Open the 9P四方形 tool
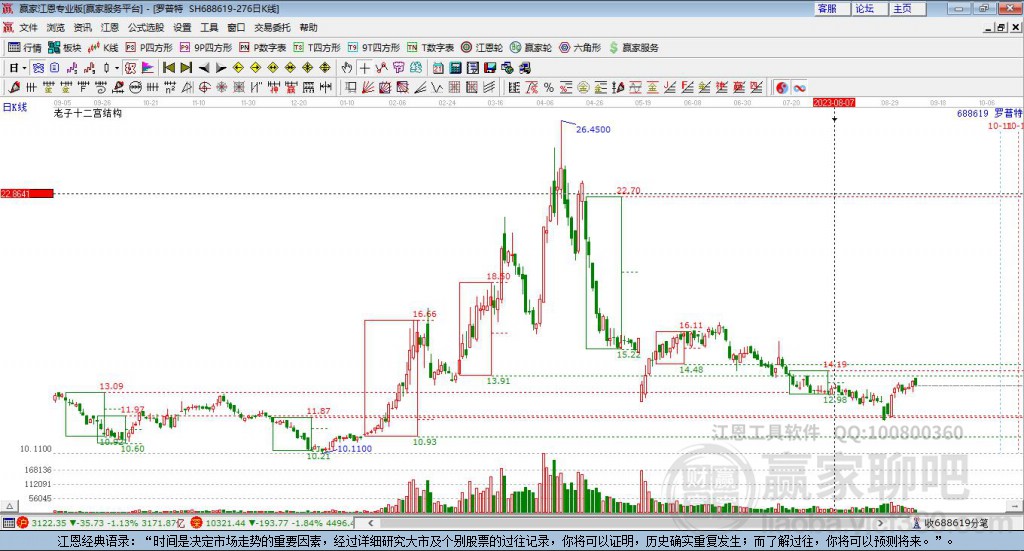The width and height of the screenshot is (1024, 551). 206,48
